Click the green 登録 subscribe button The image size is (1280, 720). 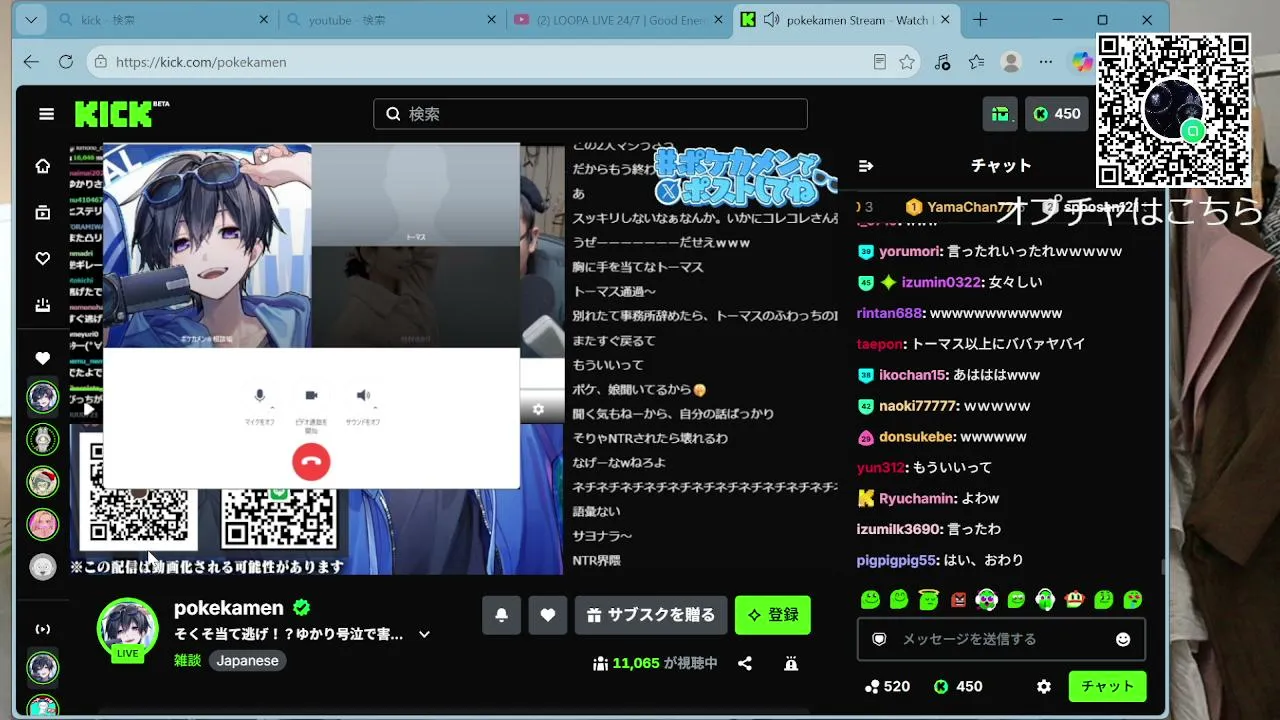point(772,615)
